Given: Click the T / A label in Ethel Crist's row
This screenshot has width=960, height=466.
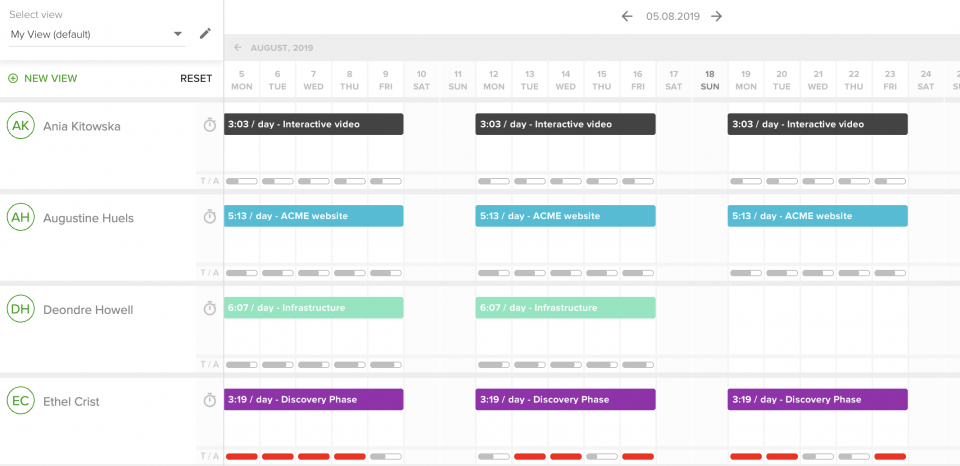Looking at the screenshot, I should pos(209,457).
